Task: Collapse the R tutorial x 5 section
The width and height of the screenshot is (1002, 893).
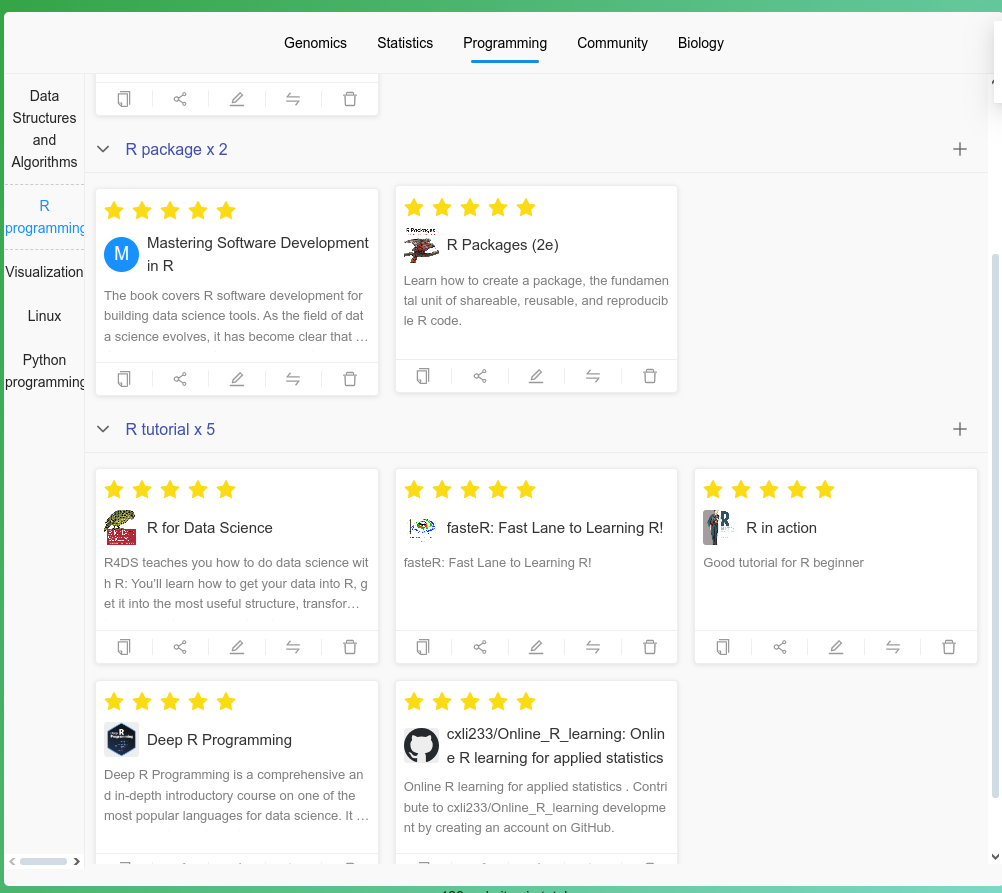Action: coord(103,429)
